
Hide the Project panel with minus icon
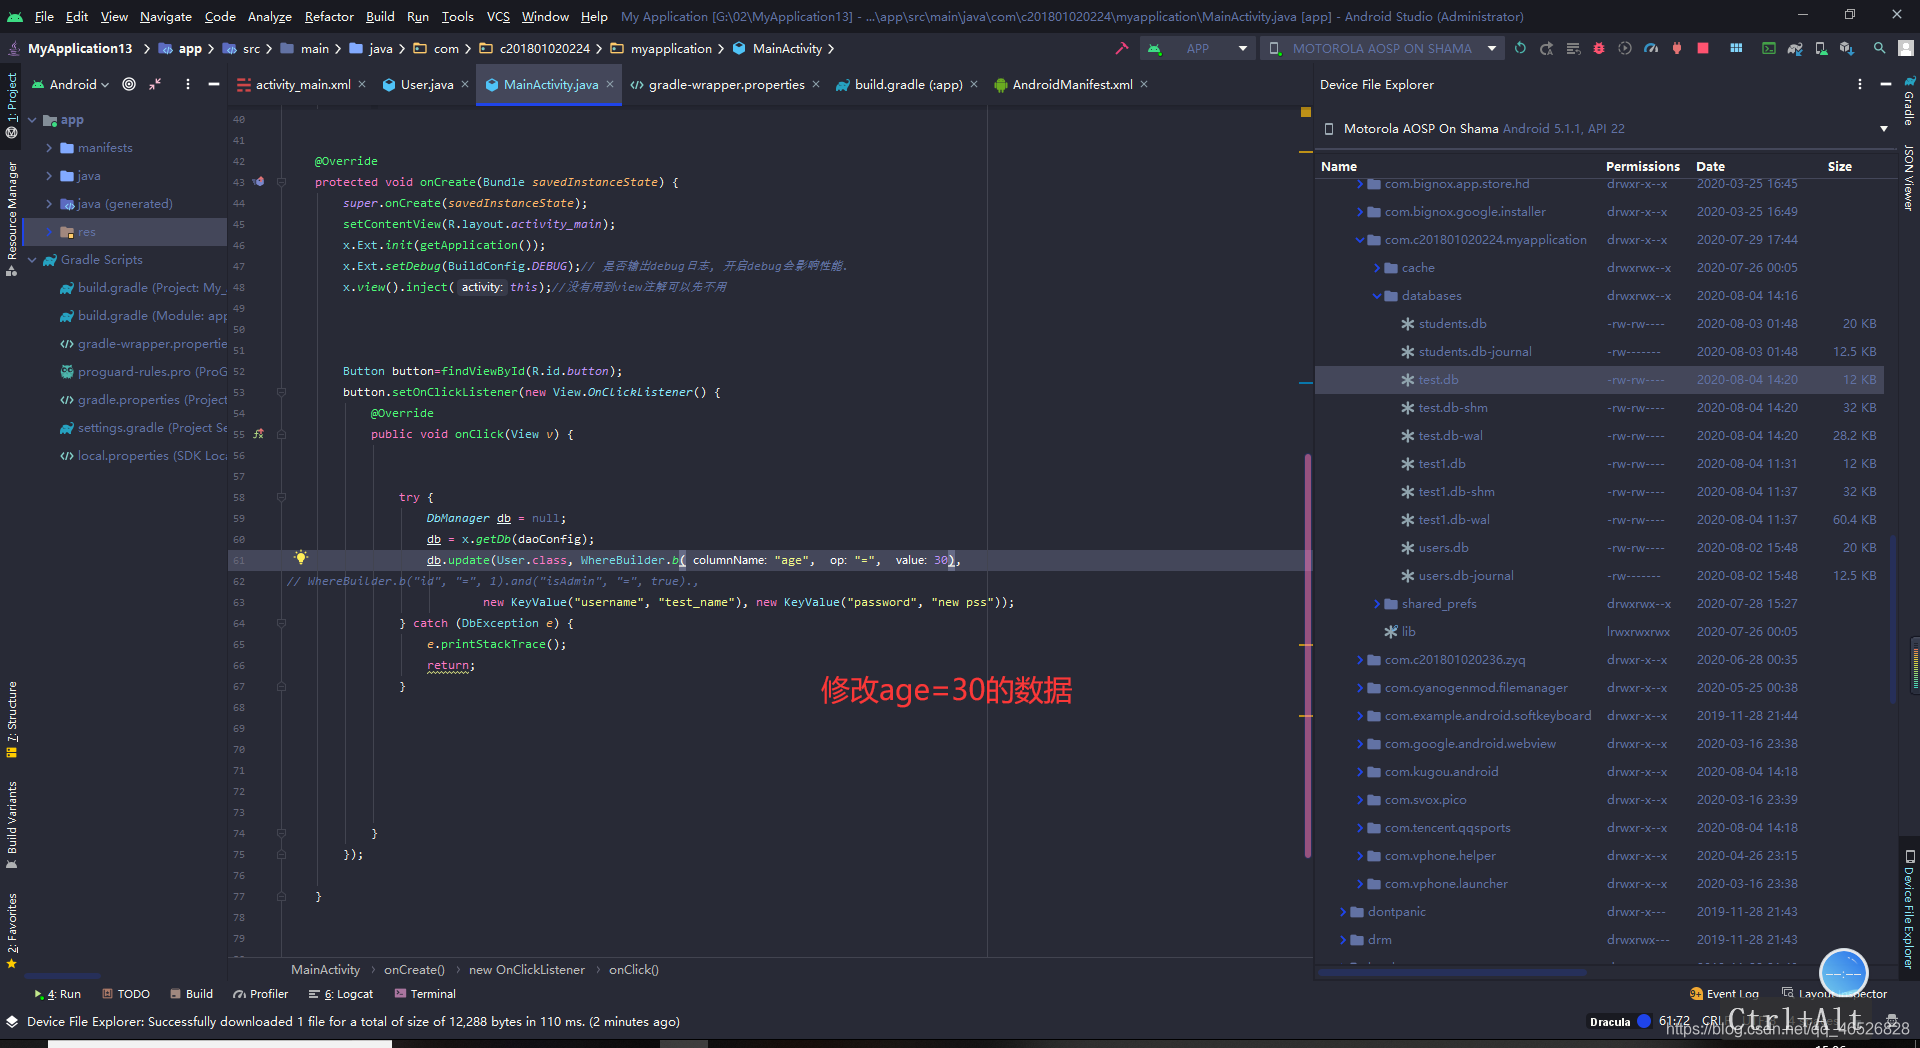tap(213, 84)
